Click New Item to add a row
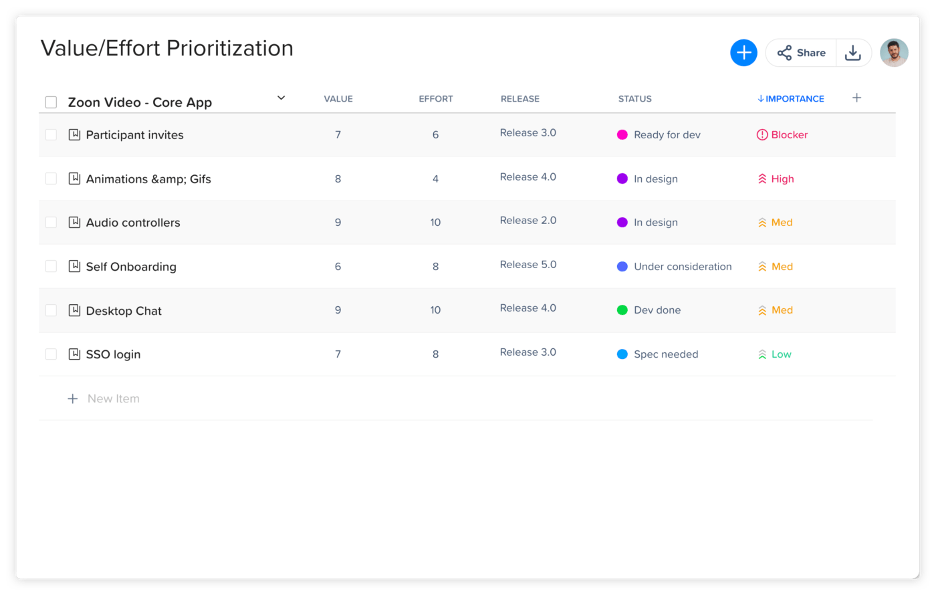936x596 pixels. 113,399
